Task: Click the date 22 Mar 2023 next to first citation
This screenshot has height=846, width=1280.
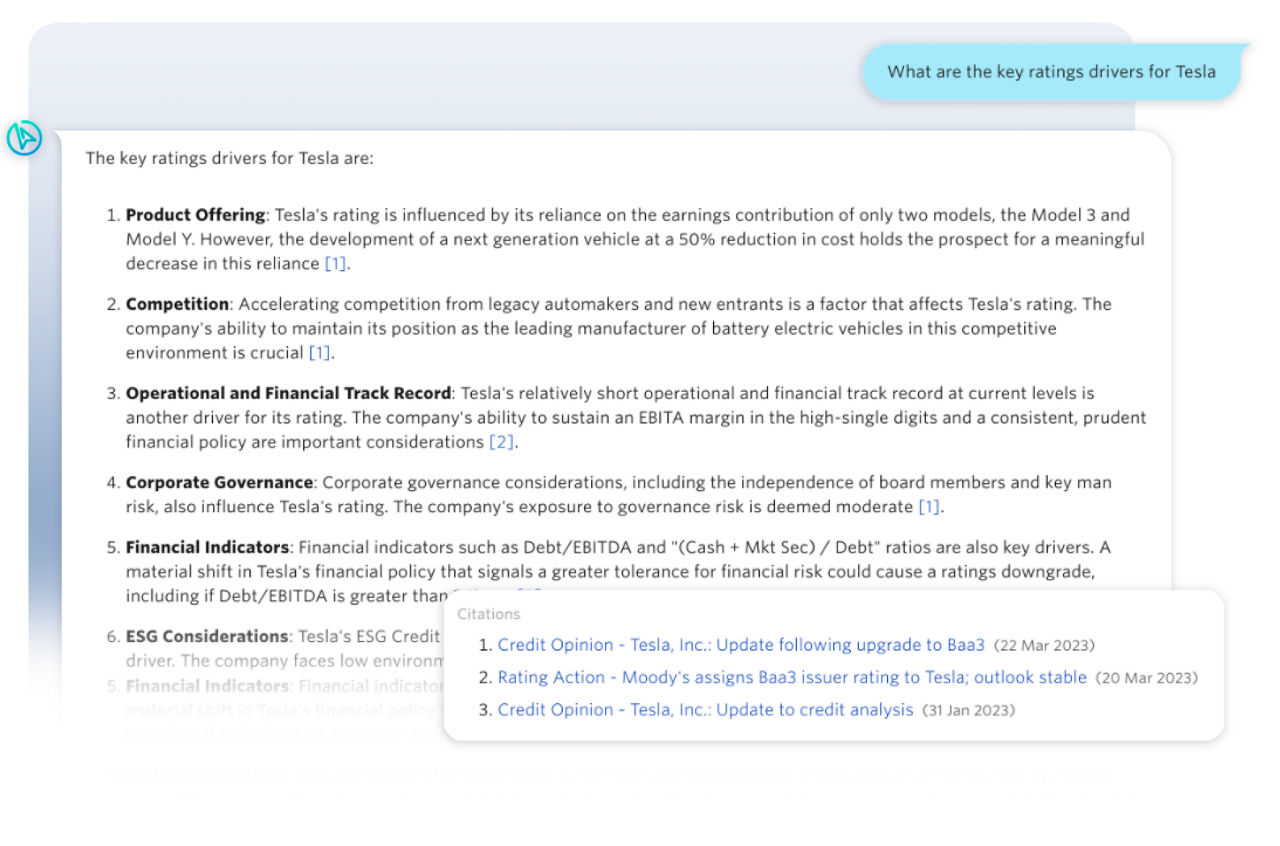Action: pyautogui.click(x=1043, y=646)
